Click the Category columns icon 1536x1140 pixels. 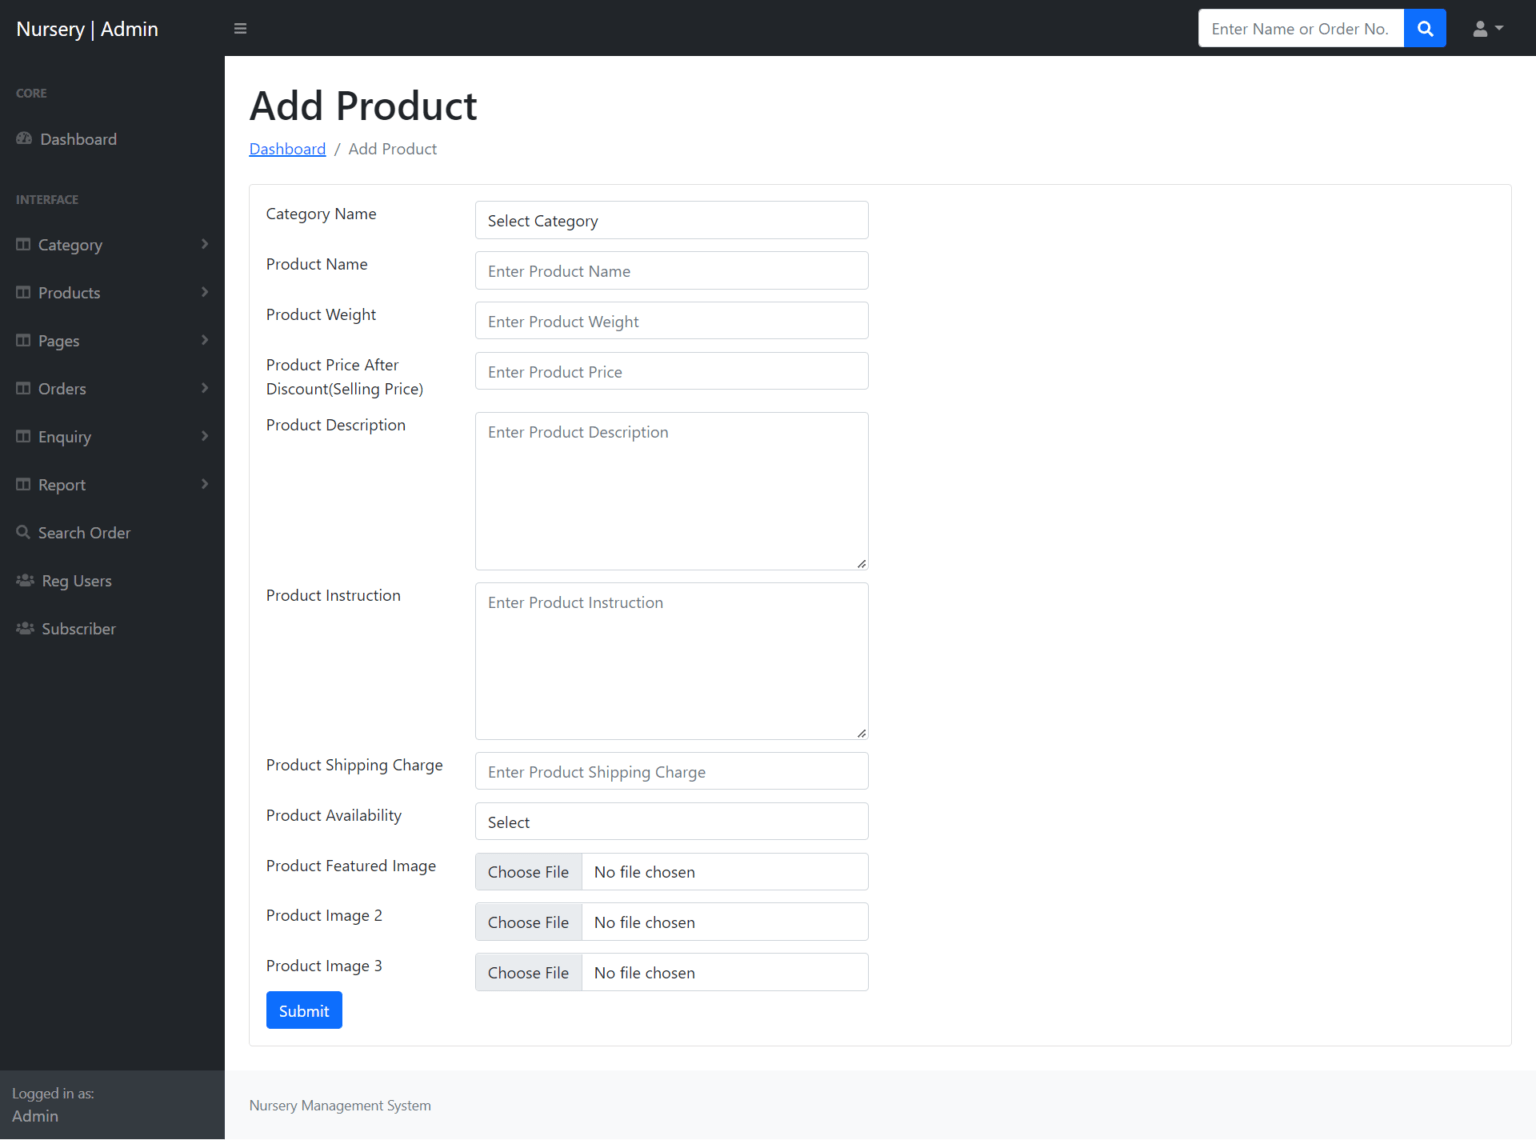(x=23, y=245)
